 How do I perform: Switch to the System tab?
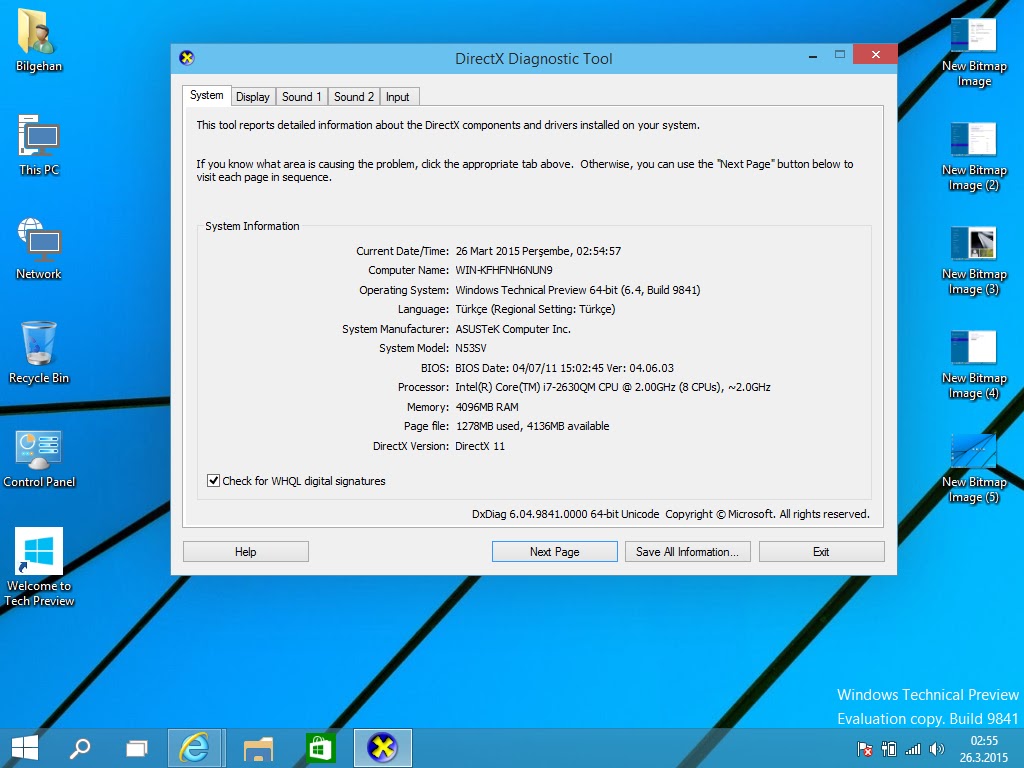click(x=206, y=95)
